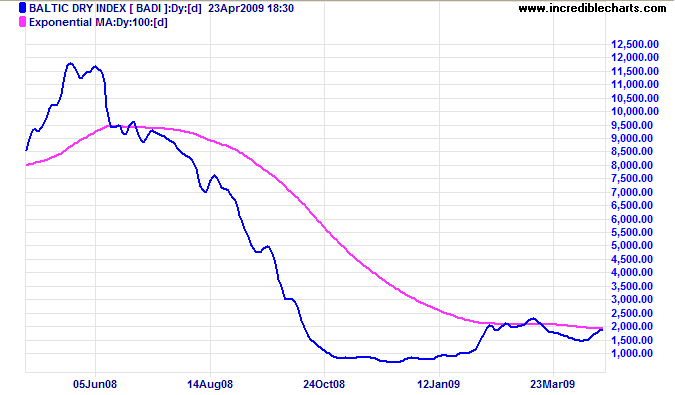Click the 5,000.00 price axis label
Image resolution: width=675 pixels, height=395 pixels.
(x=632, y=245)
